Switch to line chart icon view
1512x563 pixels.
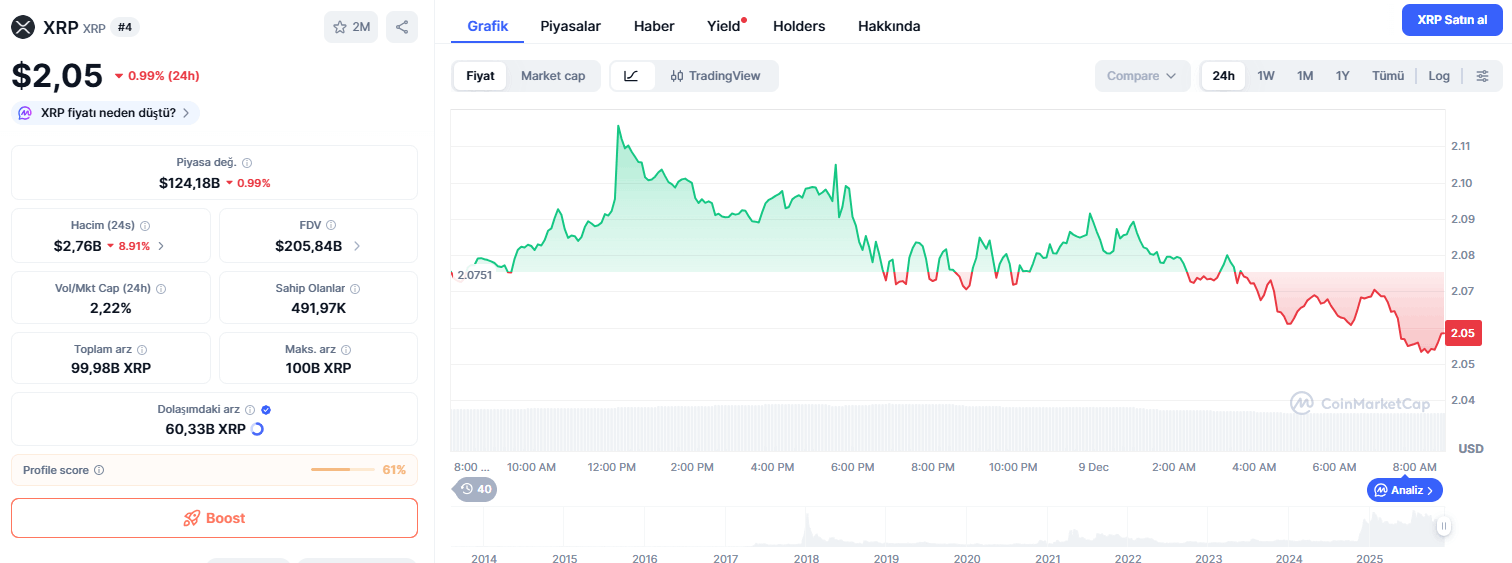(x=632, y=76)
